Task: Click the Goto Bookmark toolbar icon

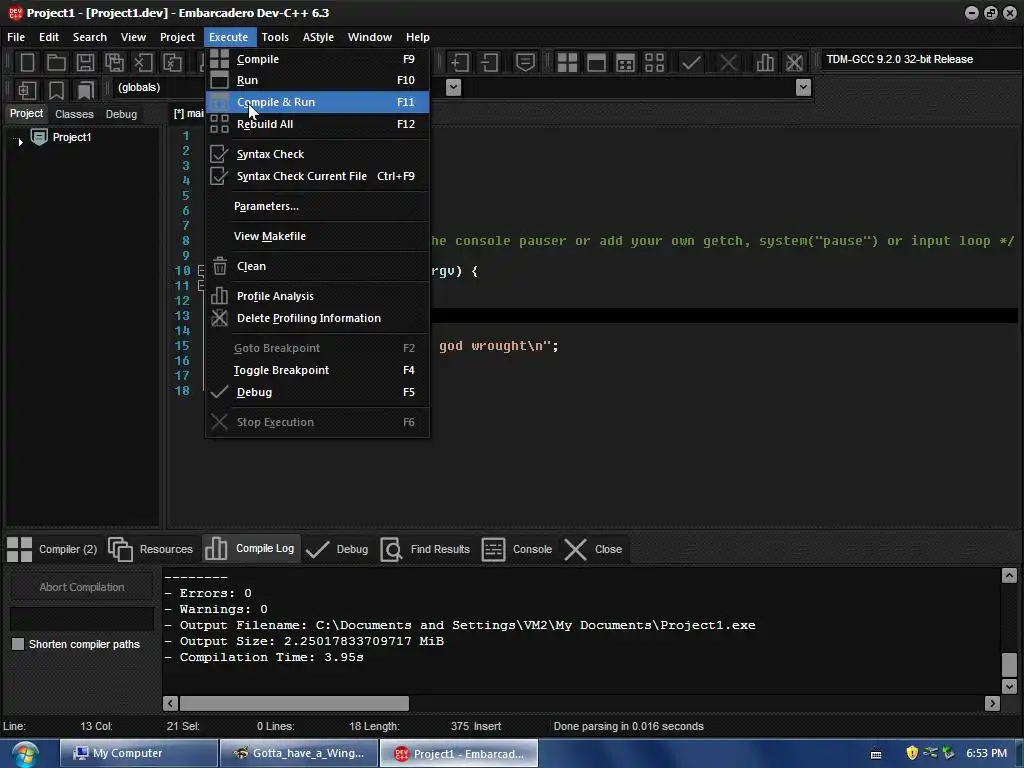Action: (86, 89)
